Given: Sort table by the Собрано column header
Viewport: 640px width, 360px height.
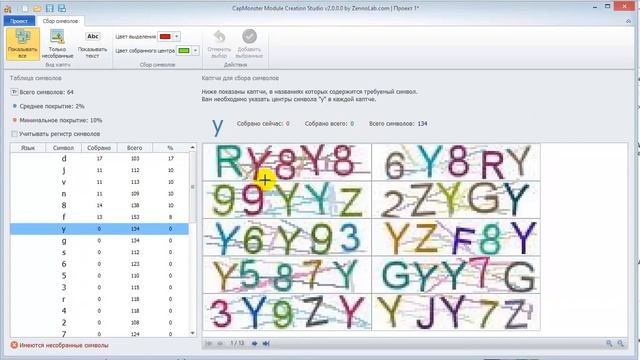Looking at the screenshot, I should (99, 148).
